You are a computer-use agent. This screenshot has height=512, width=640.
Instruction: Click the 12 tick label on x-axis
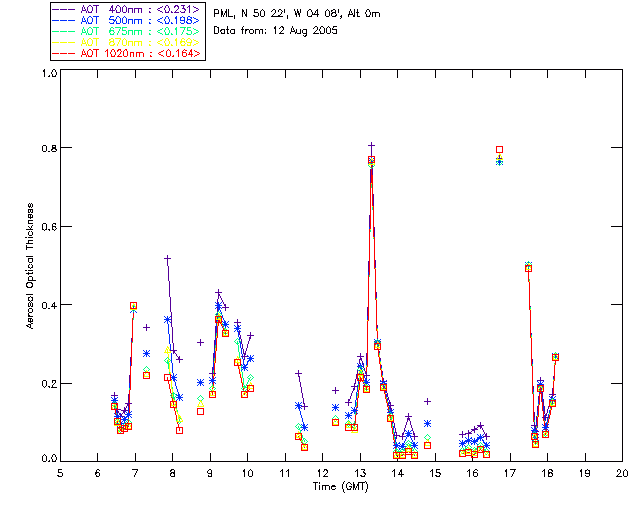coord(322,472)
